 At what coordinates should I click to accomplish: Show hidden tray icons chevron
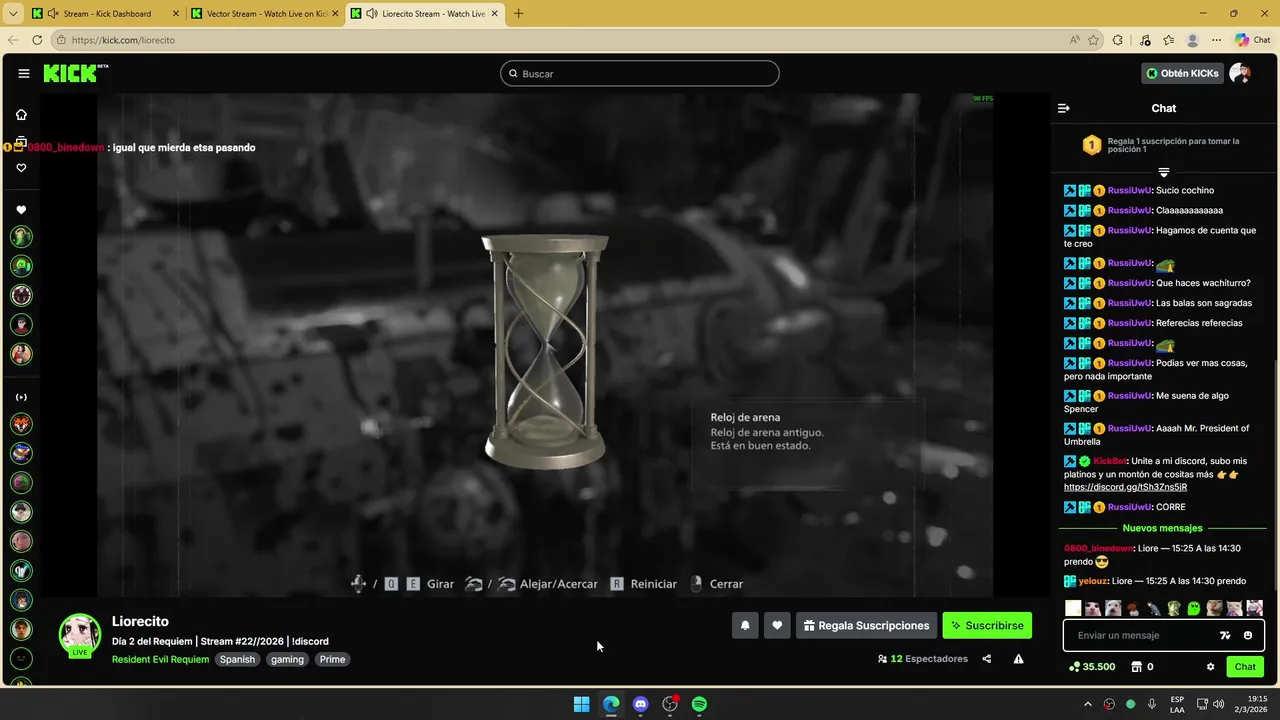(1087, 704)
